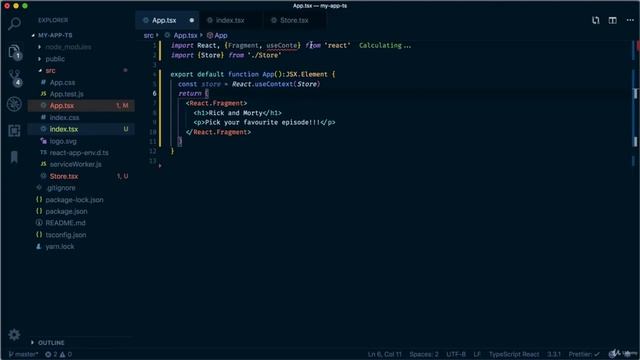Screen dimensions: 640x360
Task: Collapse the src folder
Action: coord(40,71)
